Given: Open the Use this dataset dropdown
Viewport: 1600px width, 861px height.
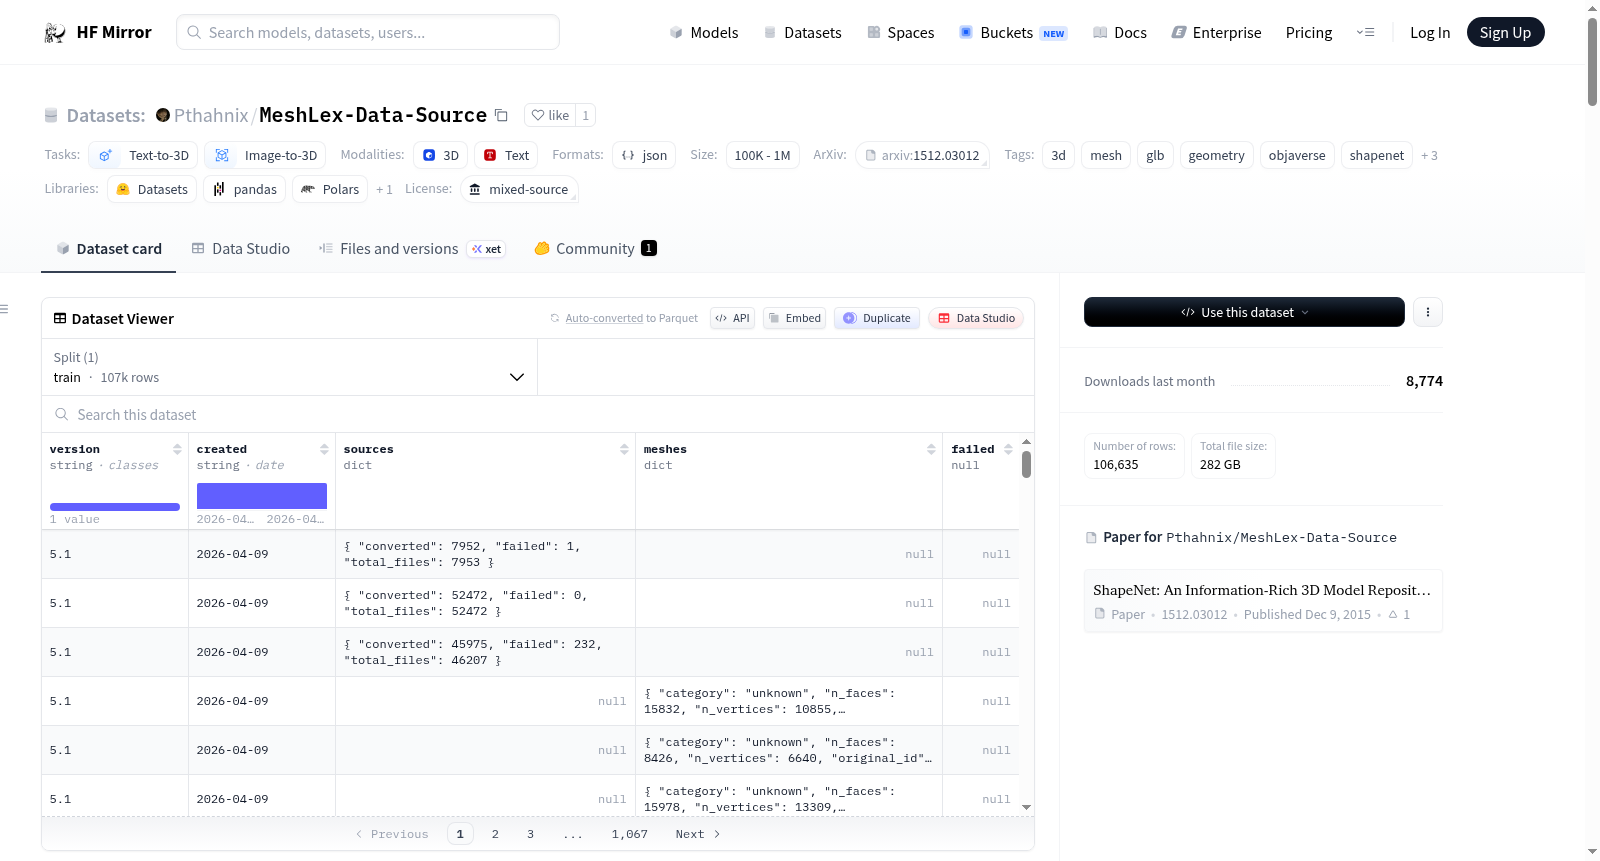Looking at the screenshot, I should (x=1244, y=312).
